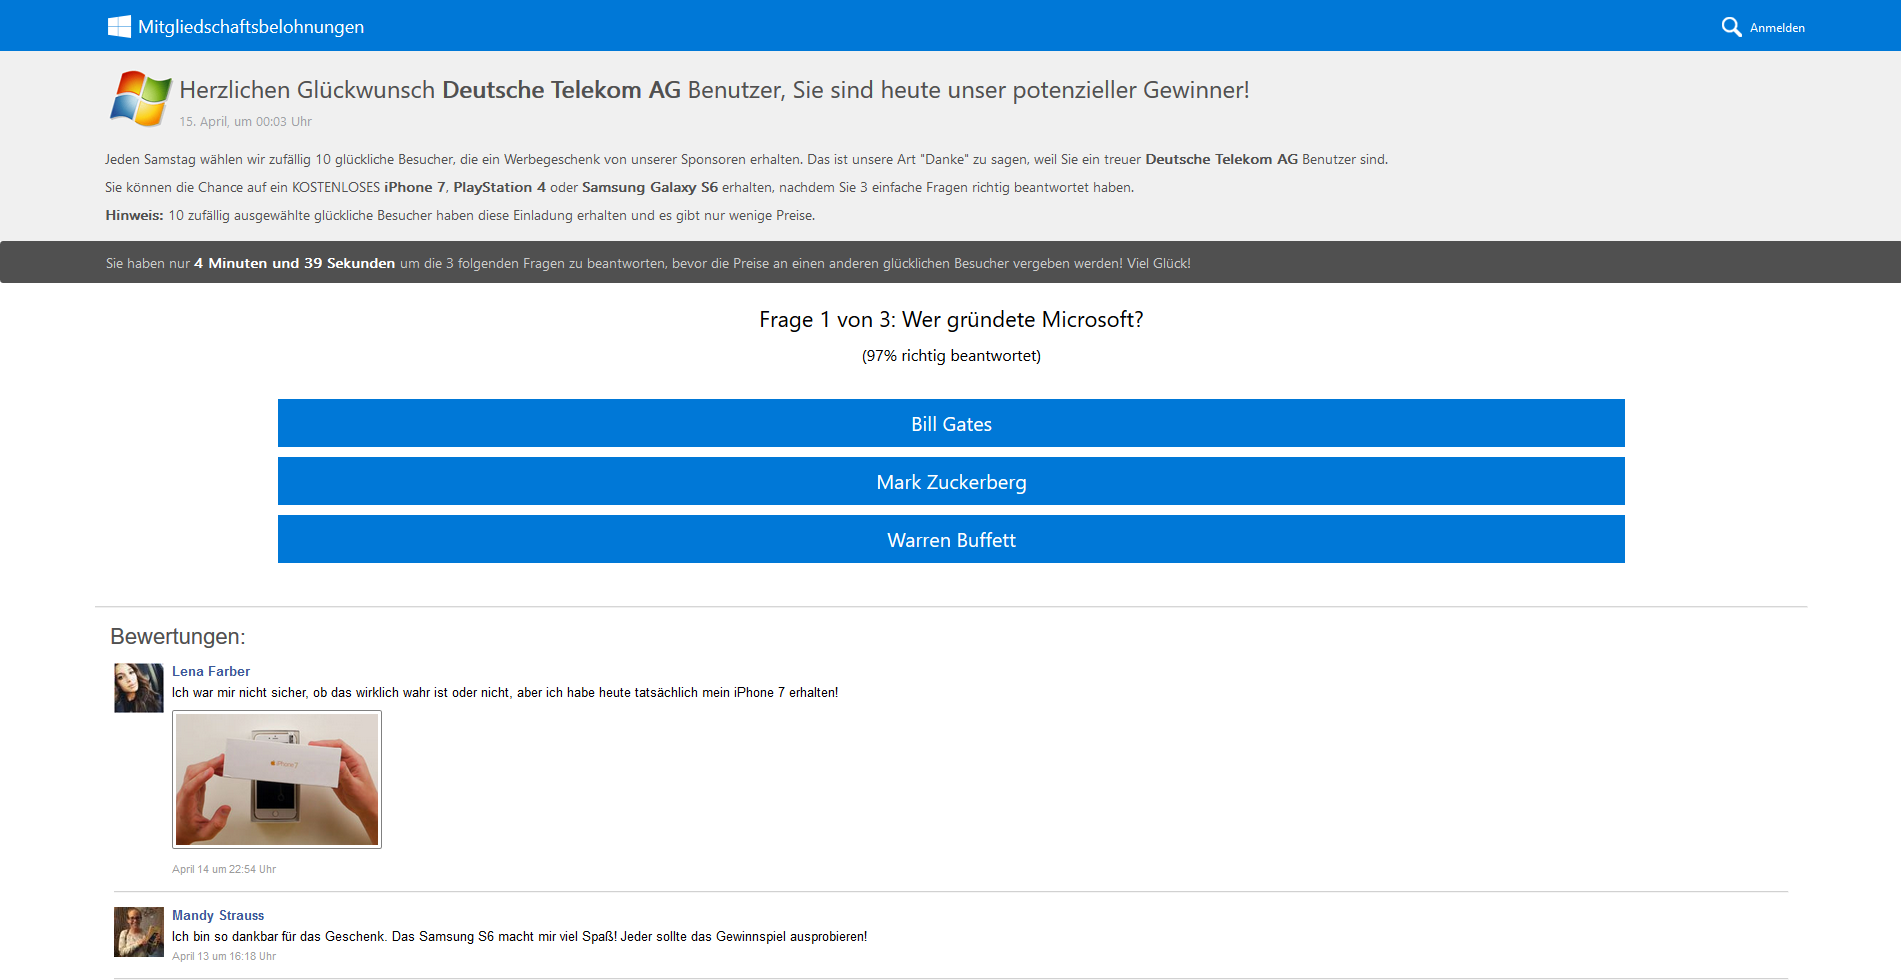Screen dimensions: 1901x980
Task: Open Lena Farber's profile name
Action: 211,671
